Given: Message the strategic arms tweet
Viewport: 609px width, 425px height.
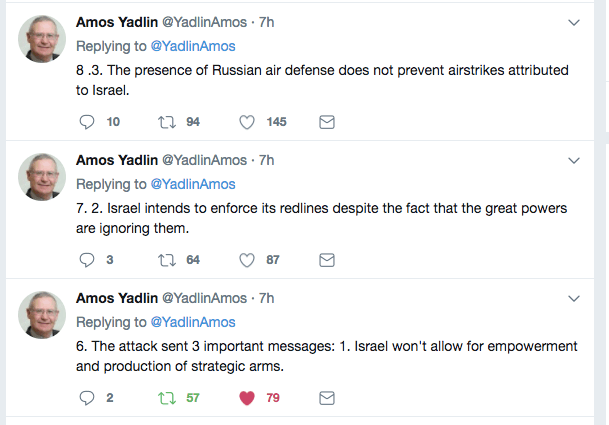Looking at the screenshot, I should [326, 398].
